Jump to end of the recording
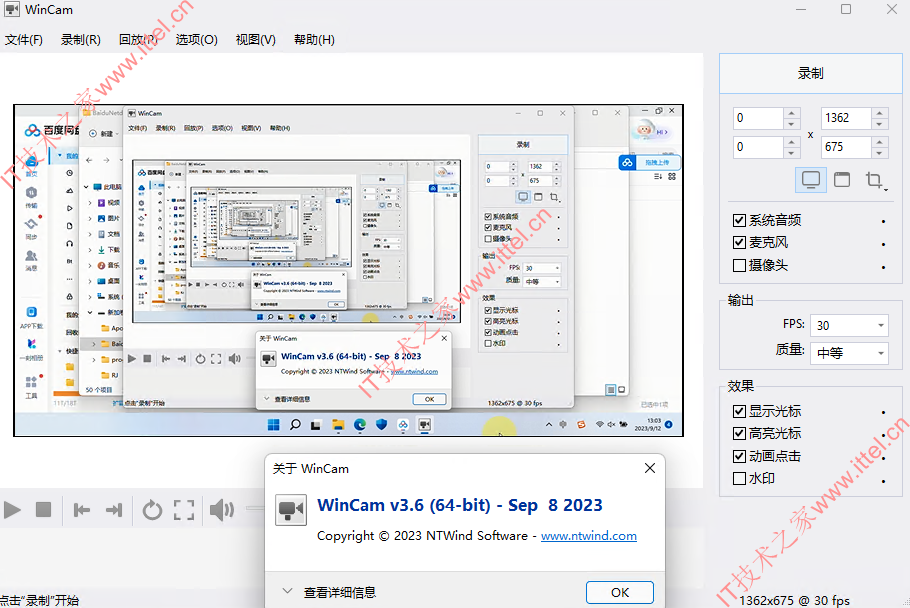The width and height of the screenshot is (910, 608). pyautogui.click(x=114, y=510)
